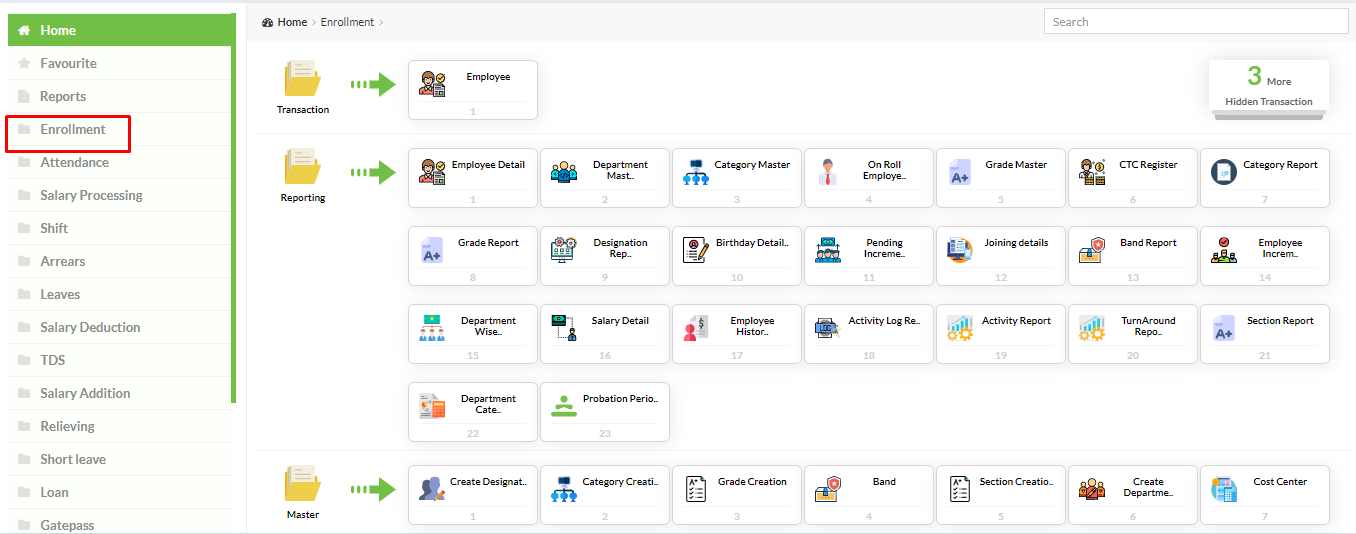Open the Grade Master A+ icon
This screenshot has height=534, width=1356.
pos(960,172)
